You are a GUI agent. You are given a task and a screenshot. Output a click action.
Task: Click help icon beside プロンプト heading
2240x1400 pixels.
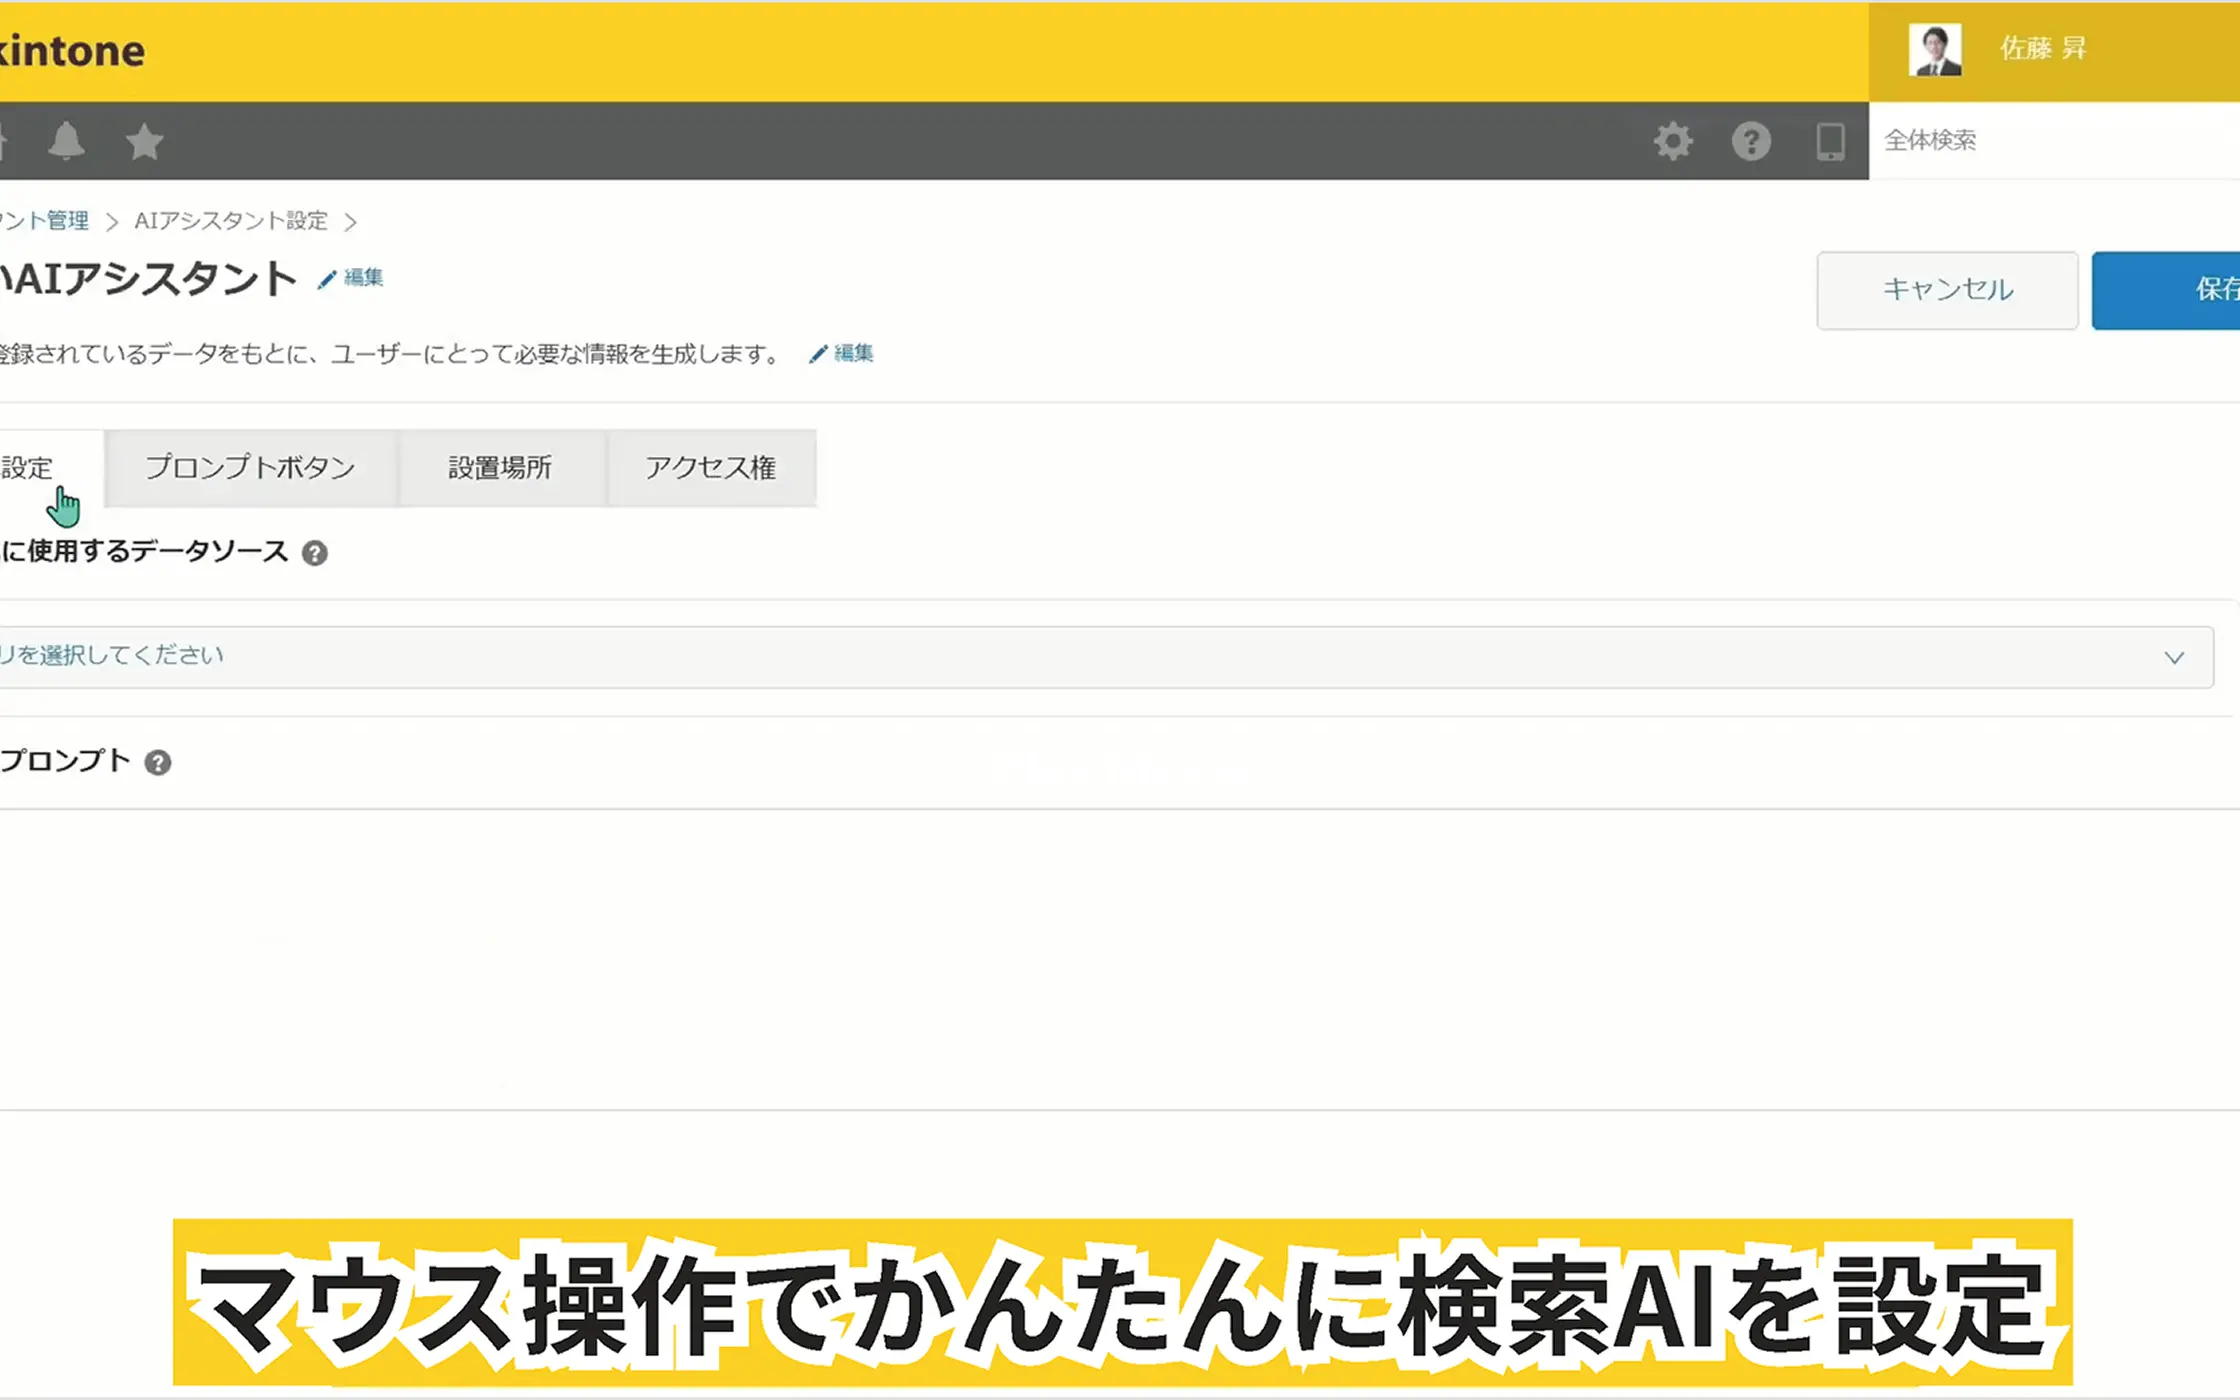tap(158, 763)
